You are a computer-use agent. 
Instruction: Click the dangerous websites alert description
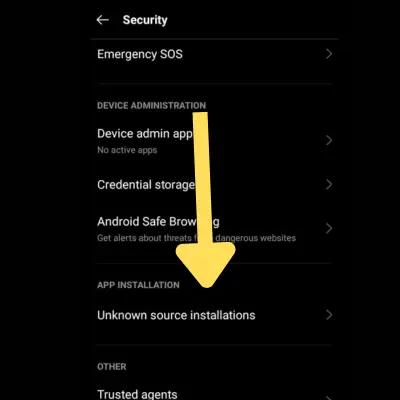[x=197, y=238]
